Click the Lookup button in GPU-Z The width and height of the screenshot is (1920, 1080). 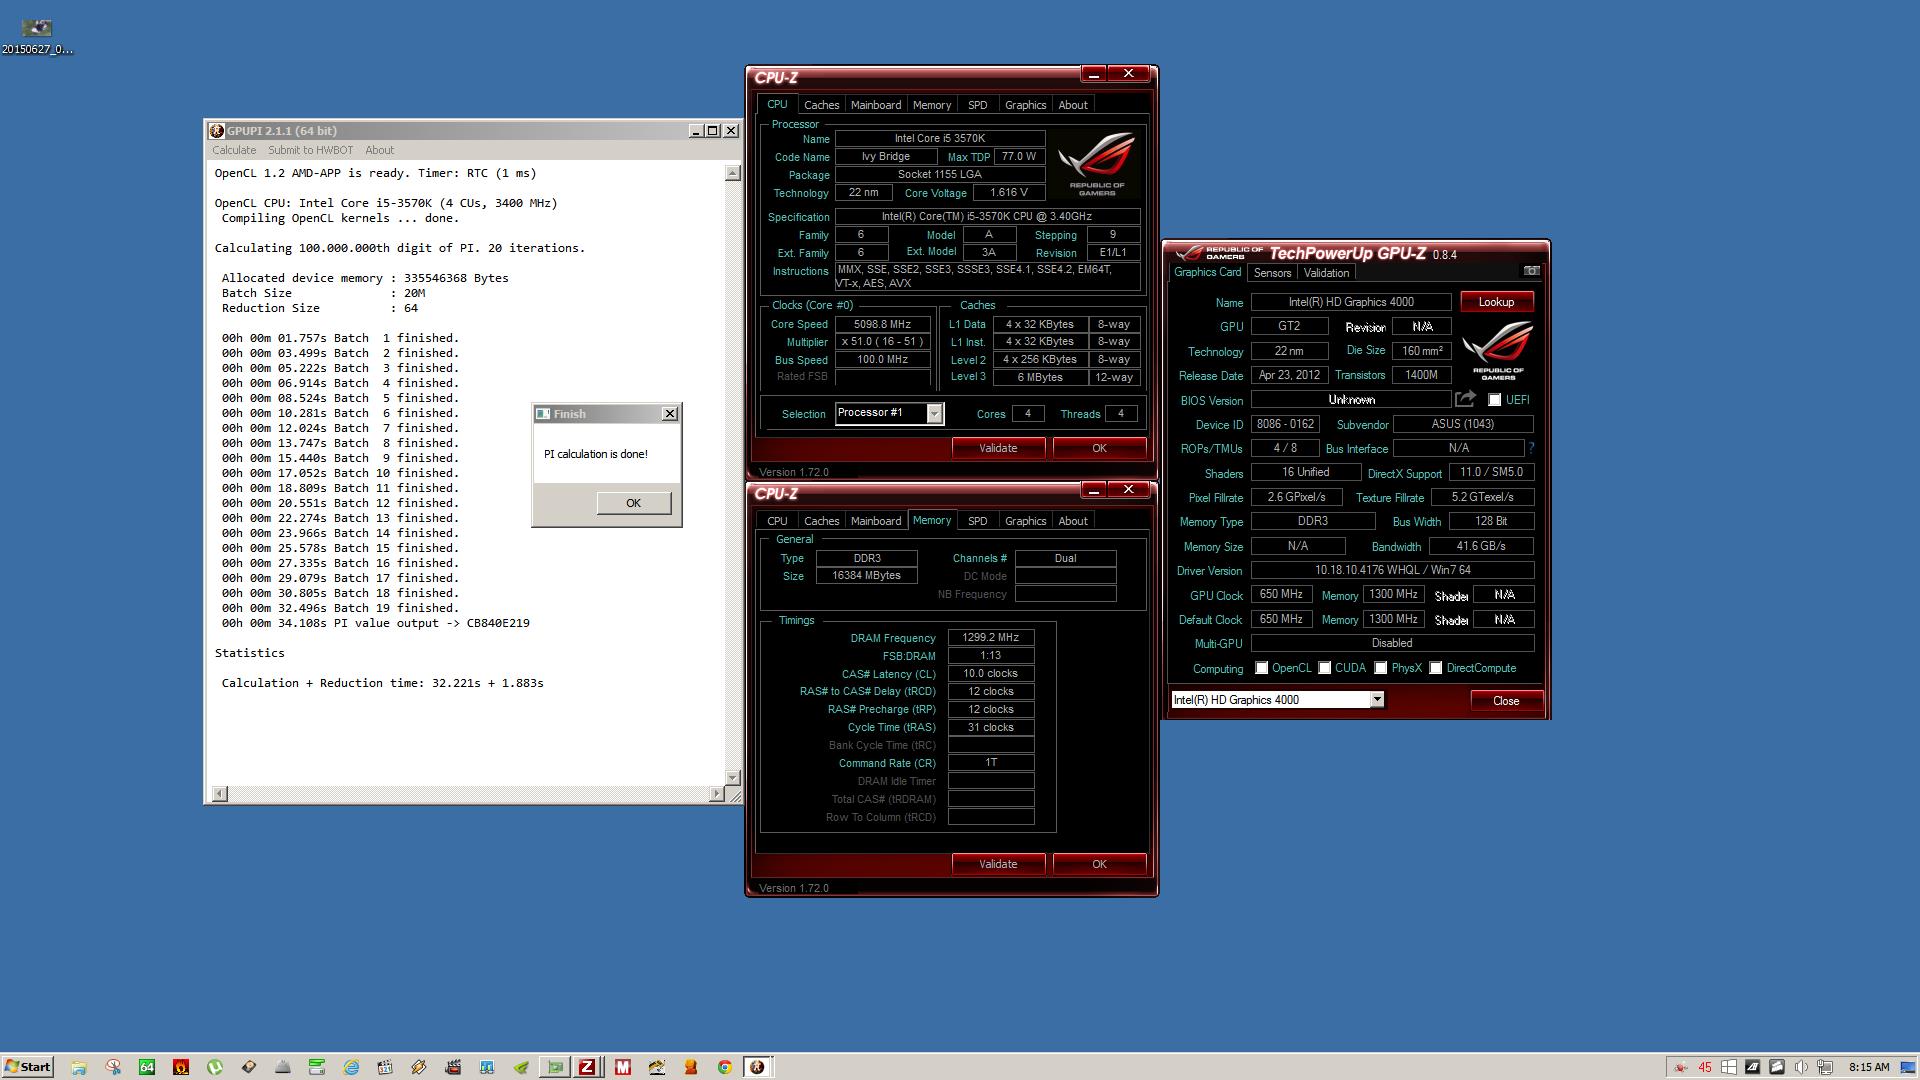click(x=1496, y=302)
